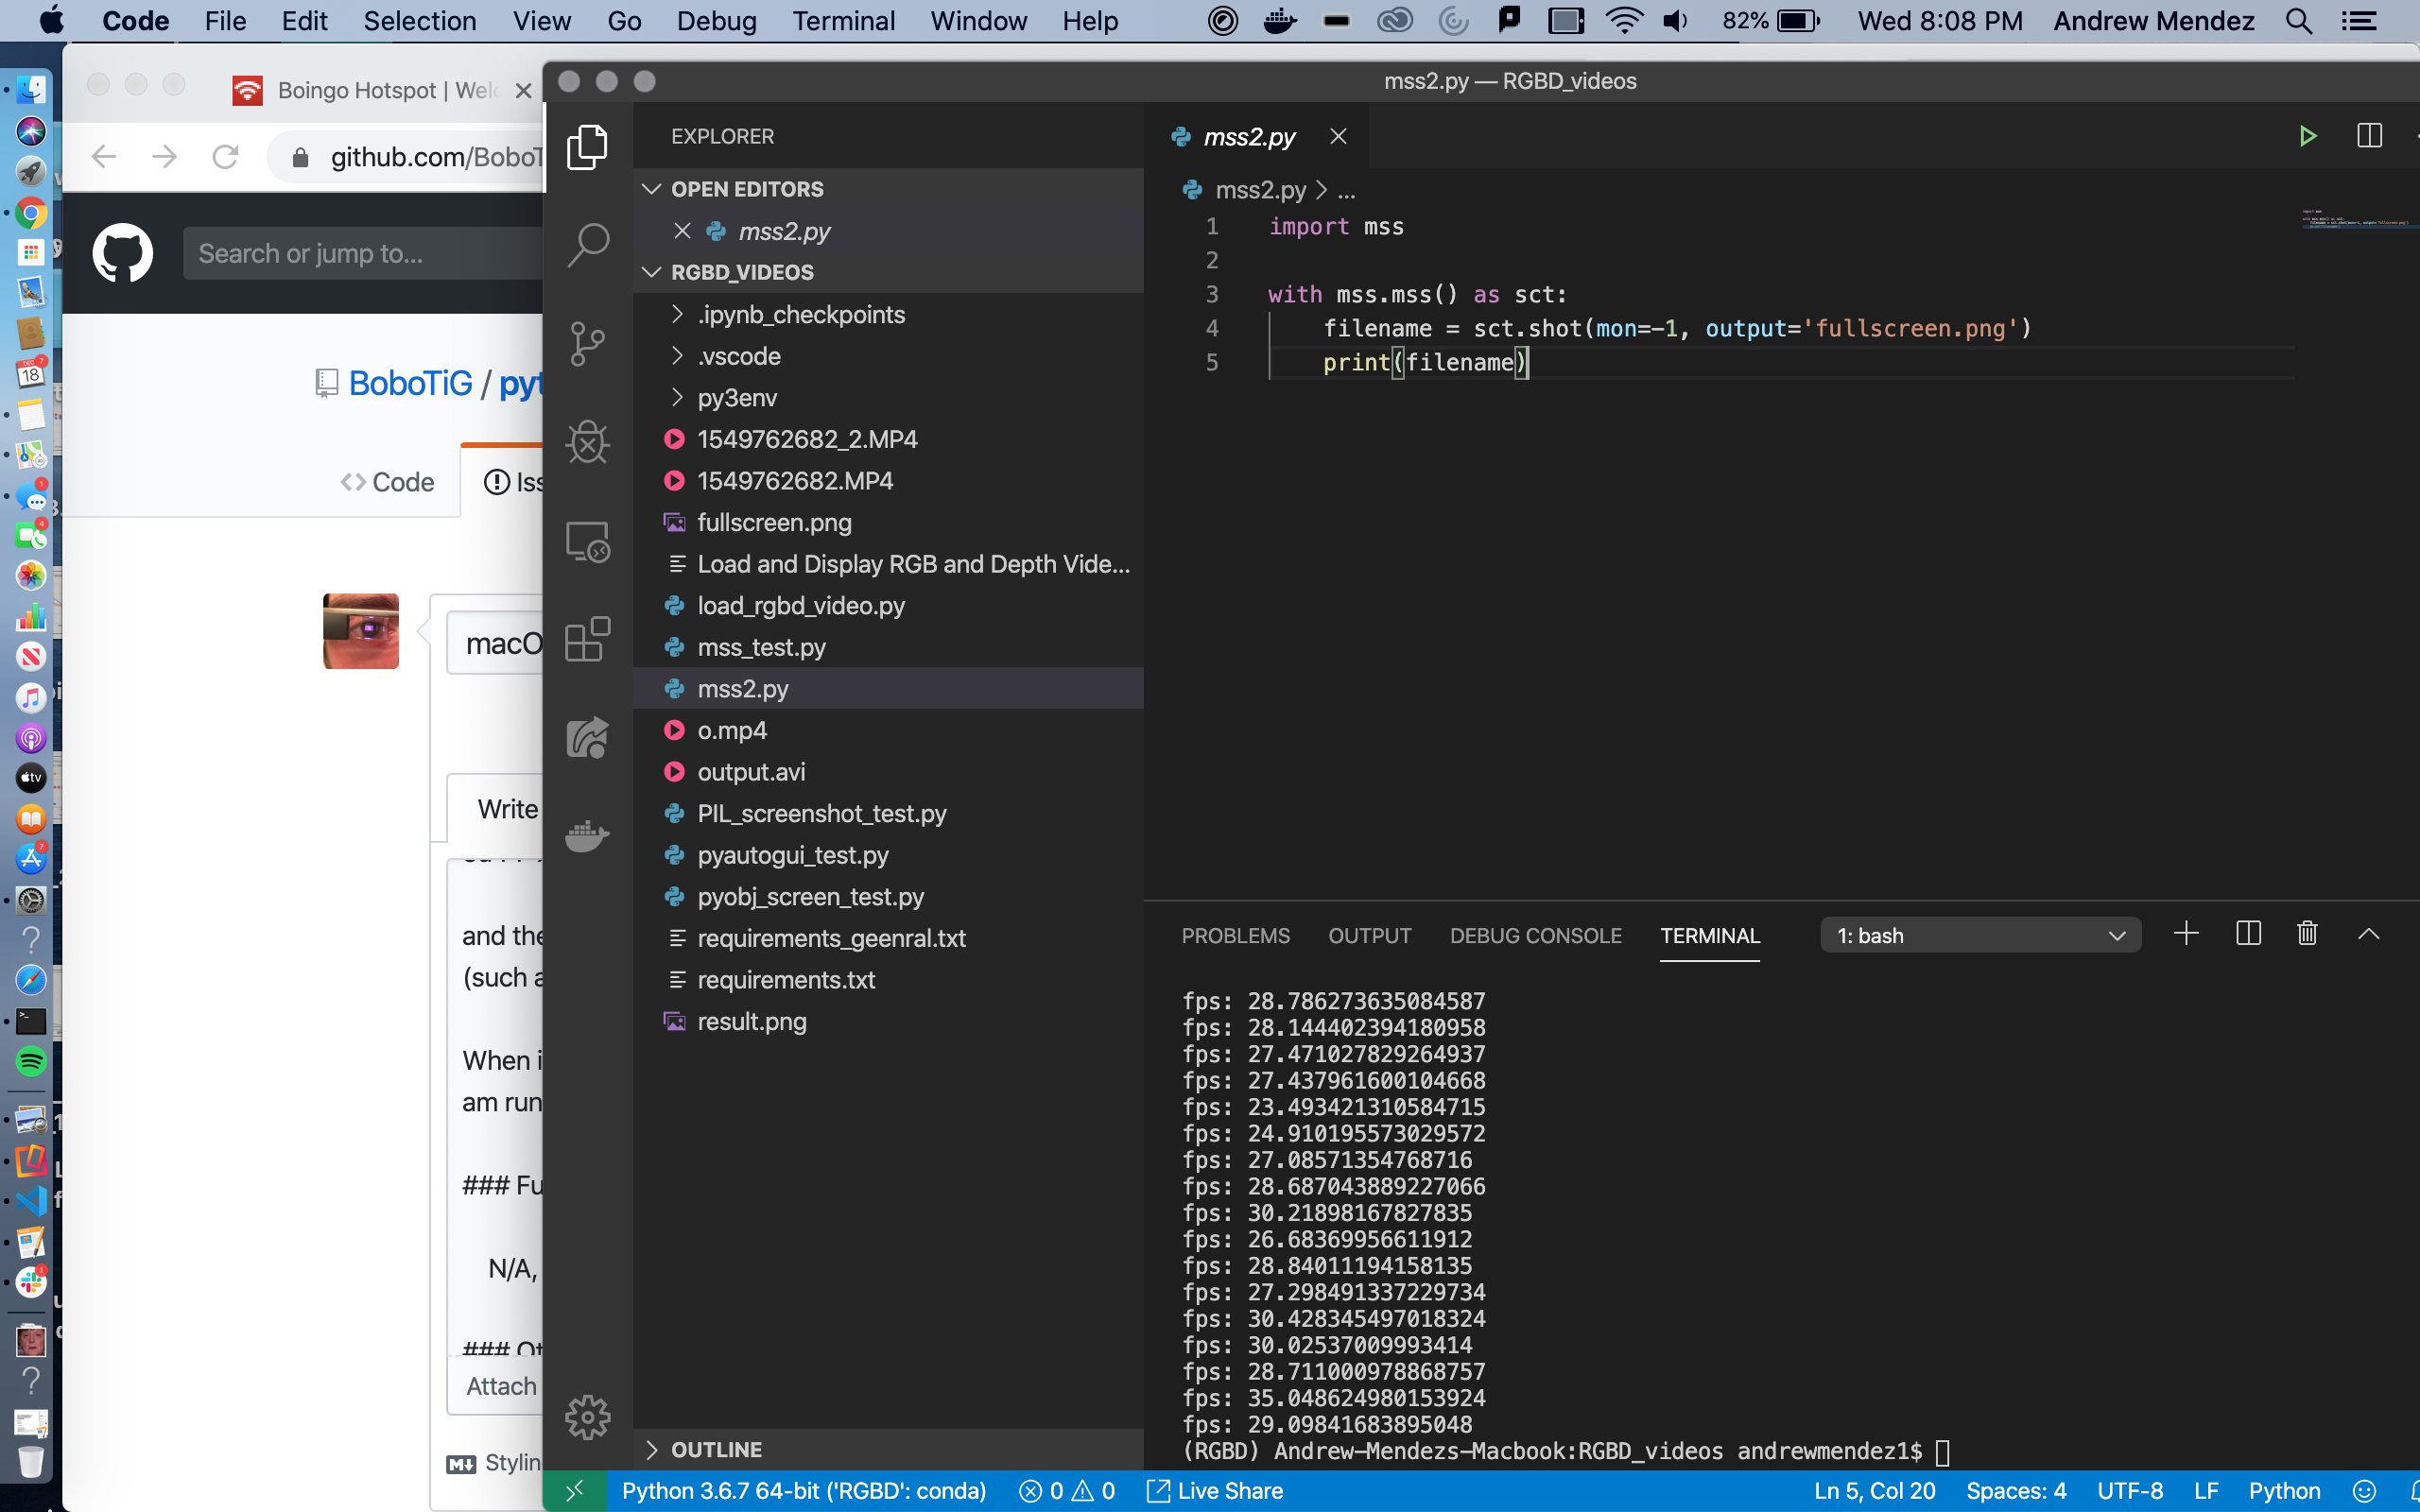The width and height of the screenshot is (2420, 1512).
Task: Open the Search view in the activity bar
Action: (588, 244)
